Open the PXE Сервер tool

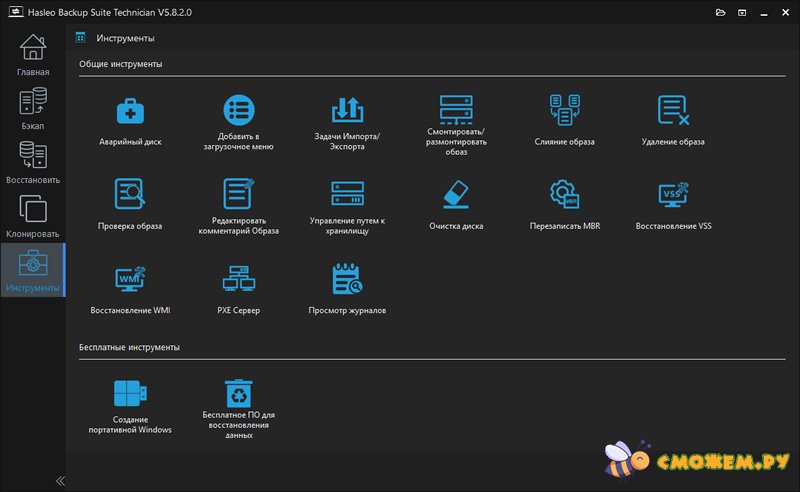click(x=239, y=278)
